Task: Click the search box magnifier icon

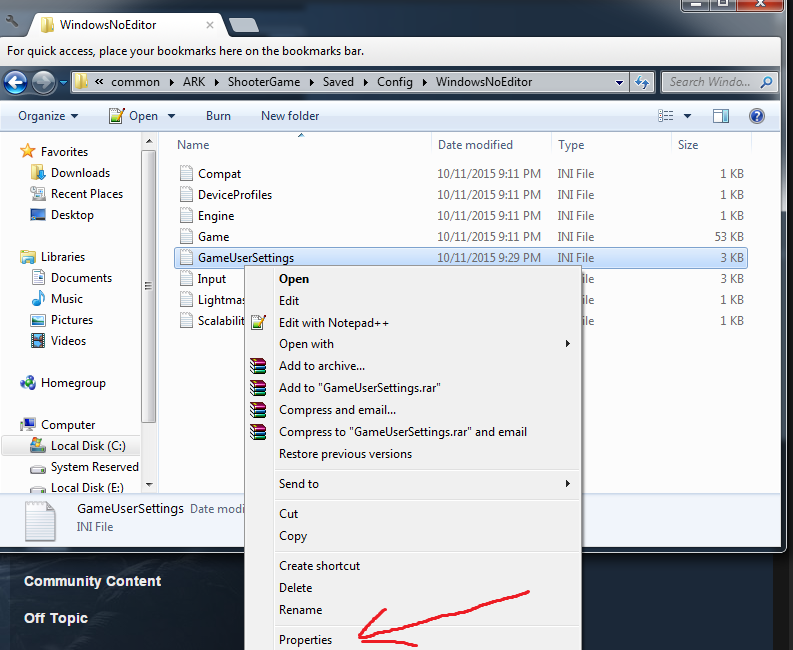Action: coord(766,82)
